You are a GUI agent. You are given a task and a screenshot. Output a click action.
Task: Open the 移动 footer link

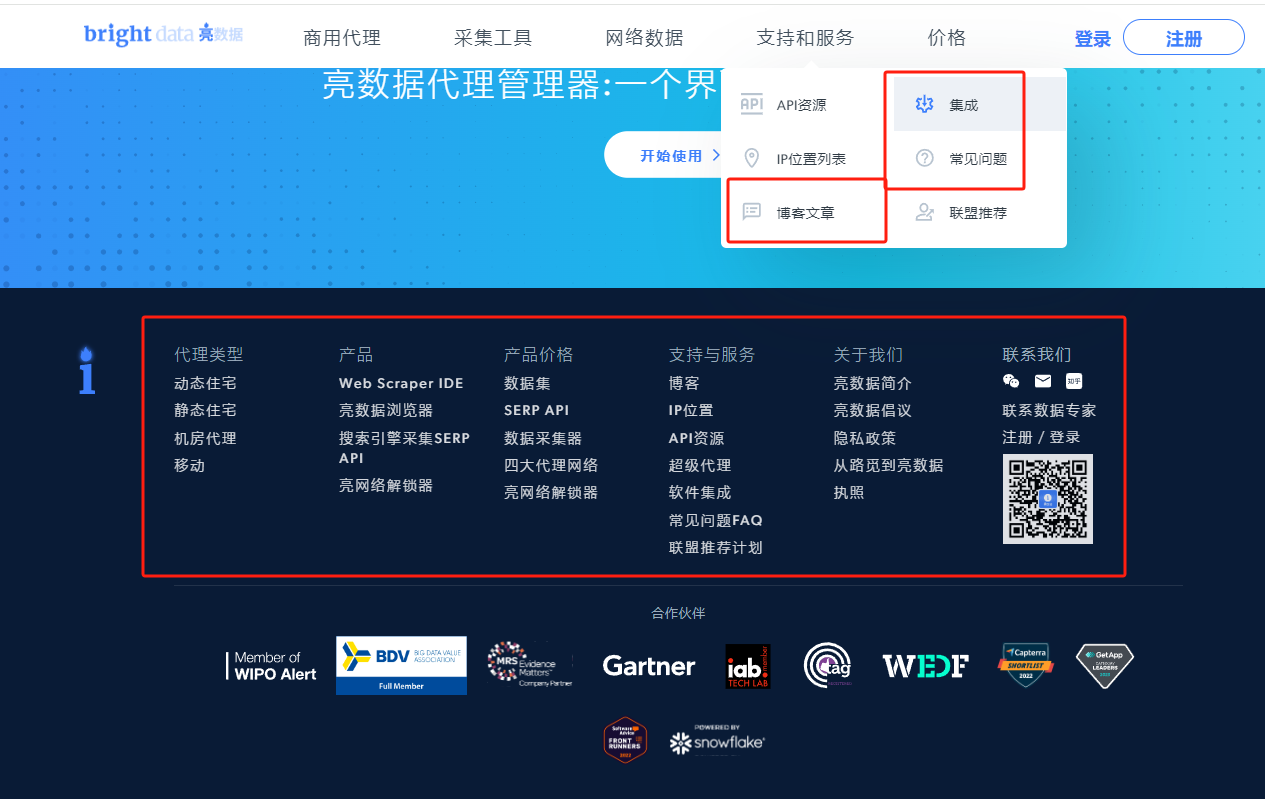(189, 465)
